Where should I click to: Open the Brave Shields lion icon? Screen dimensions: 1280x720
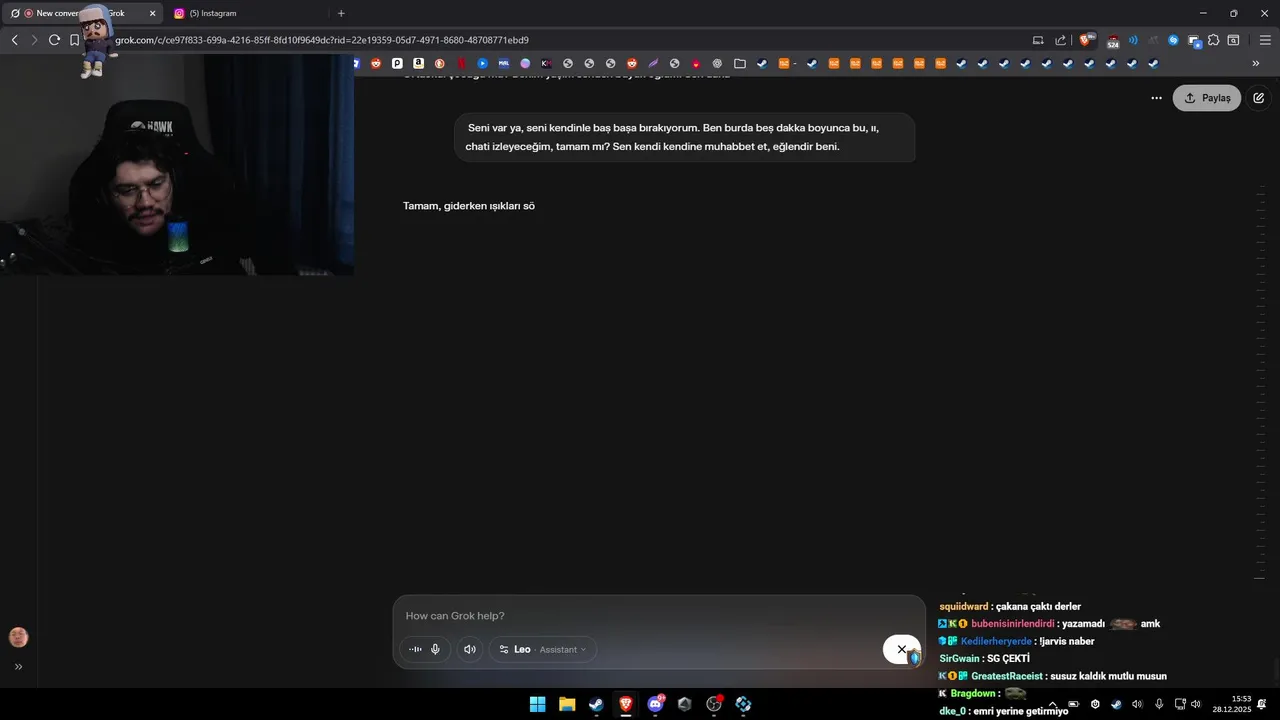[1087, 40]
